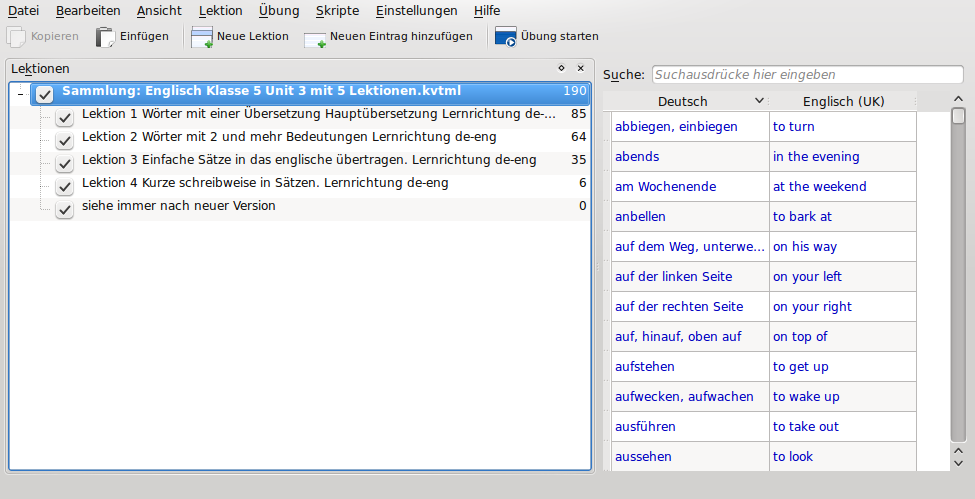The width and height of the screenshot is (975, 499).
Task: Click cell 'at the weekend'
Action: pyautogui.click(x=843, y=187)
